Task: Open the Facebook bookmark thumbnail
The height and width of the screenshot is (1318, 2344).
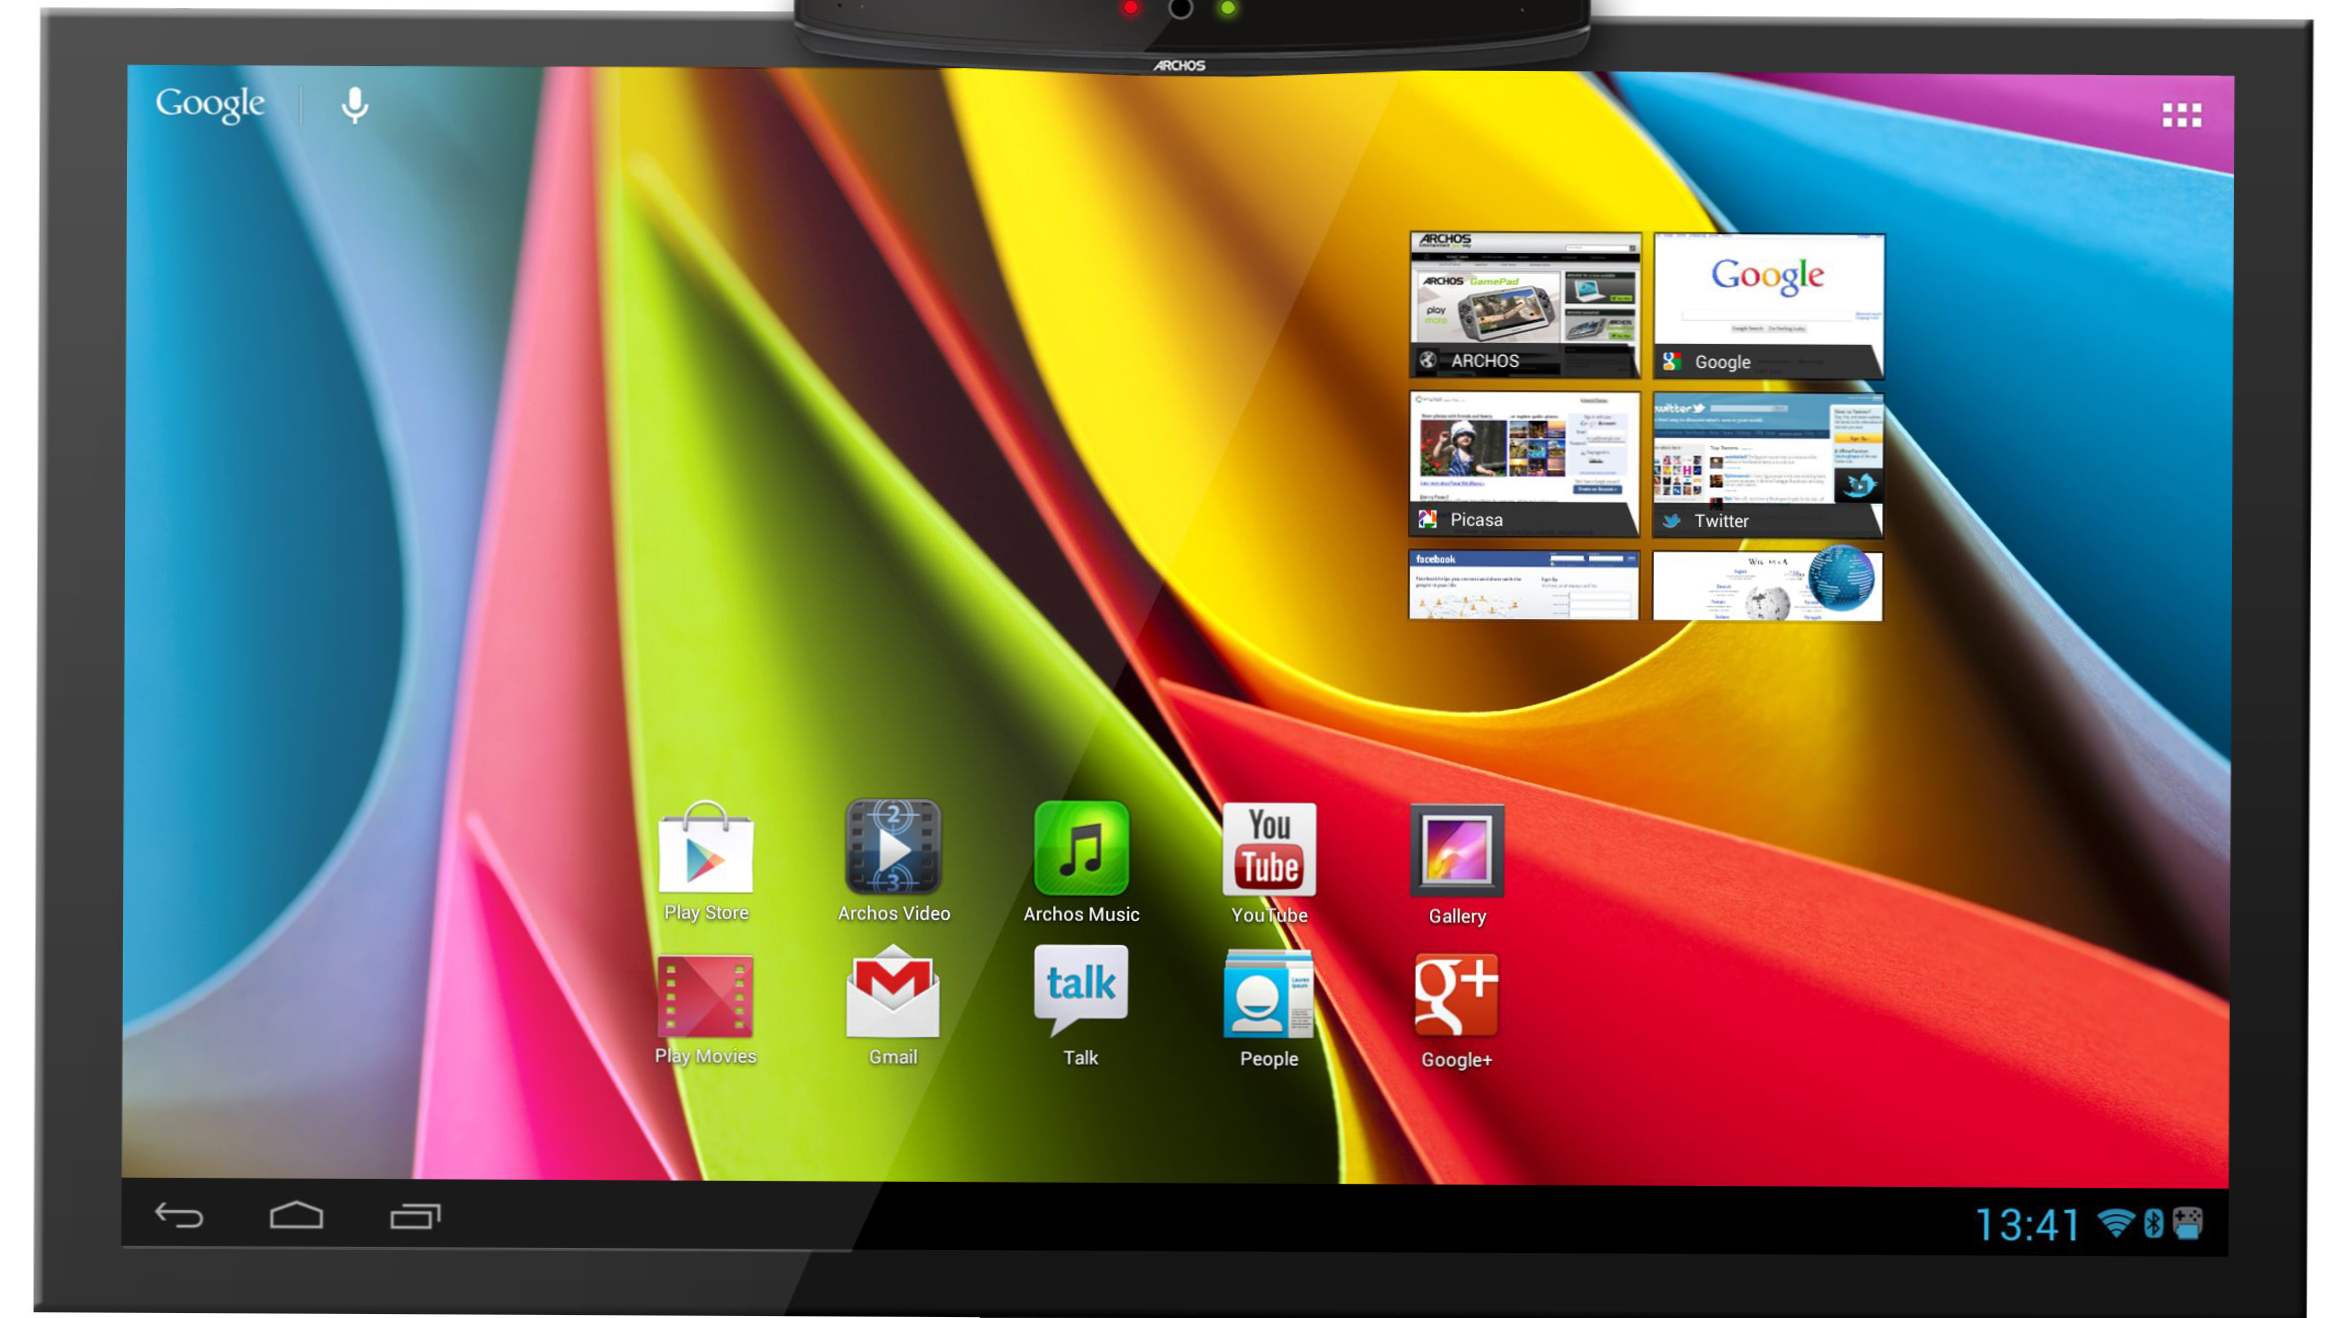Action: 1524,584
